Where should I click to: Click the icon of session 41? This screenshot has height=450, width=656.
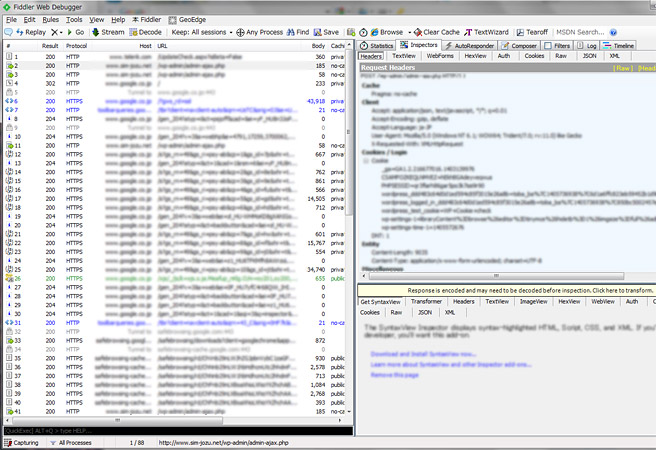[x=9, y=412]
